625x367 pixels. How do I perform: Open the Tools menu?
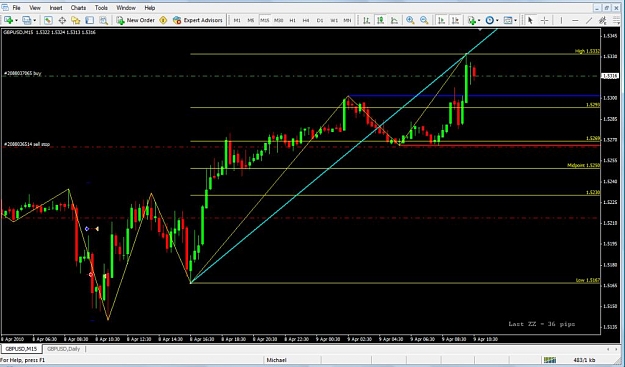[x=101, y=8]
